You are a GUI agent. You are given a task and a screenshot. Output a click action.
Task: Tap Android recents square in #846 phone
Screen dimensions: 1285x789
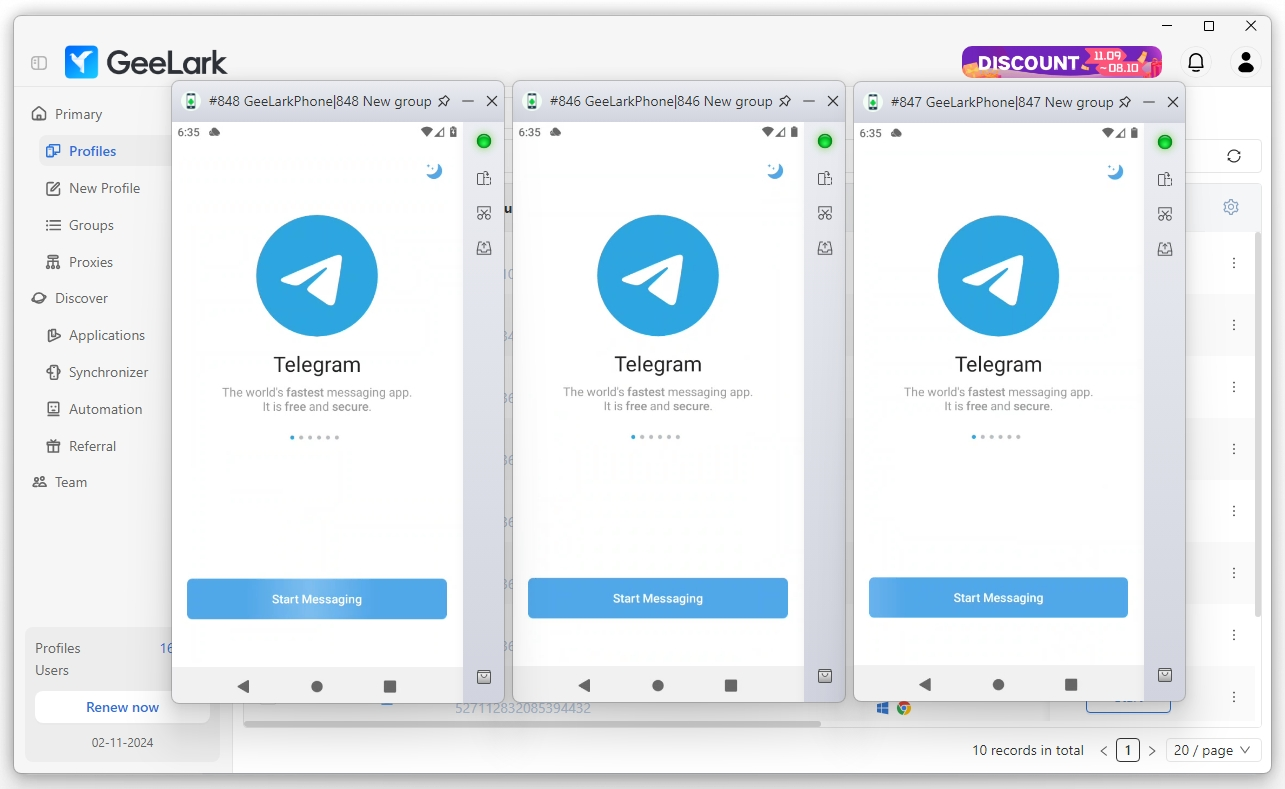pyautogui.click(x=731, y=685)
